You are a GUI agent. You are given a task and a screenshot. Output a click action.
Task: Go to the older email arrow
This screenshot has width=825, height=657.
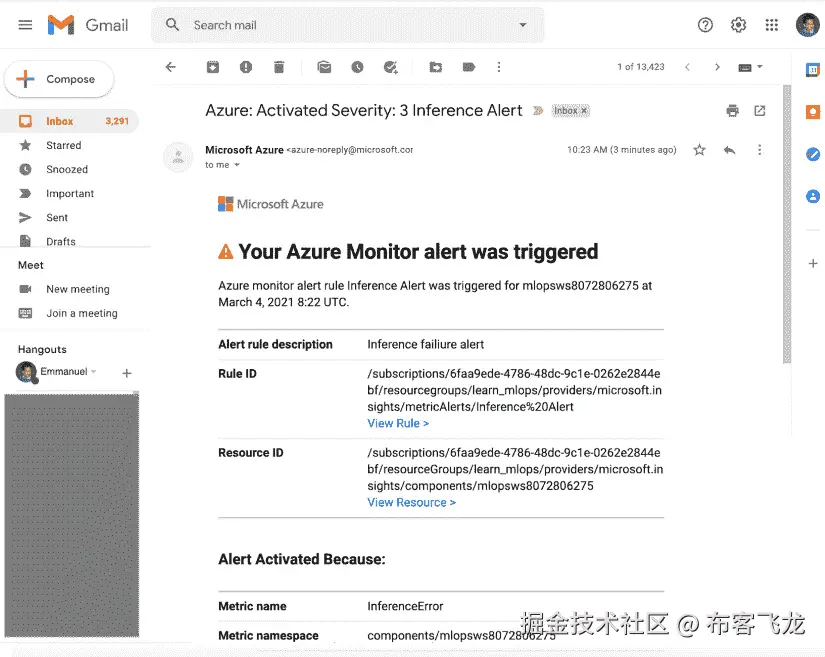click(x=717, y=67)
